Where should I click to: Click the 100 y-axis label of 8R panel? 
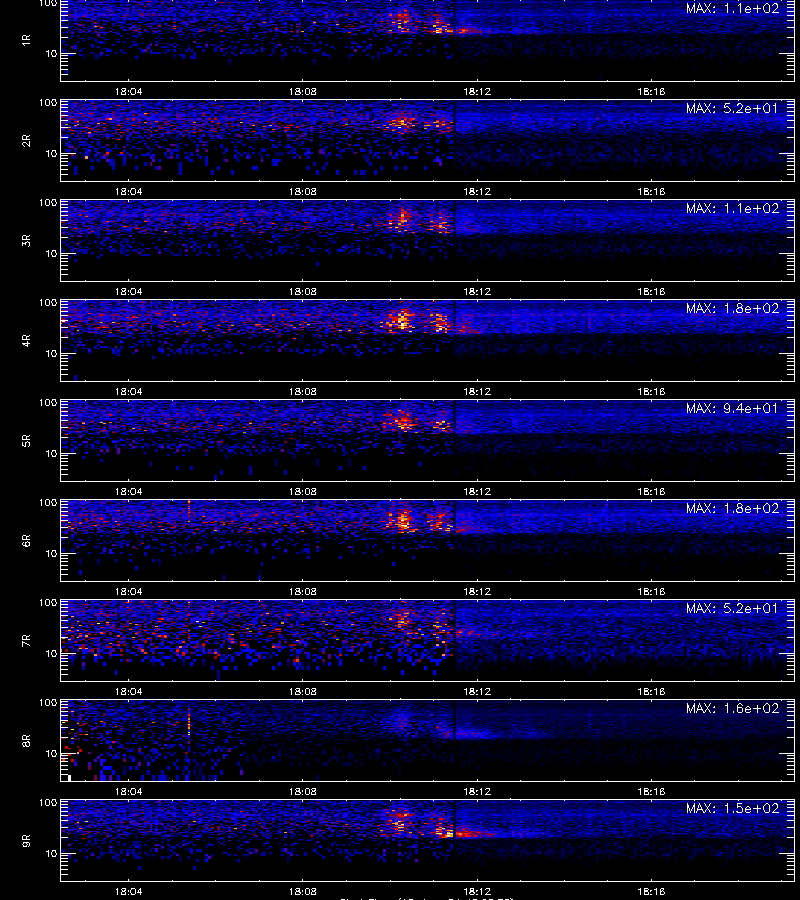coord(48,703)
